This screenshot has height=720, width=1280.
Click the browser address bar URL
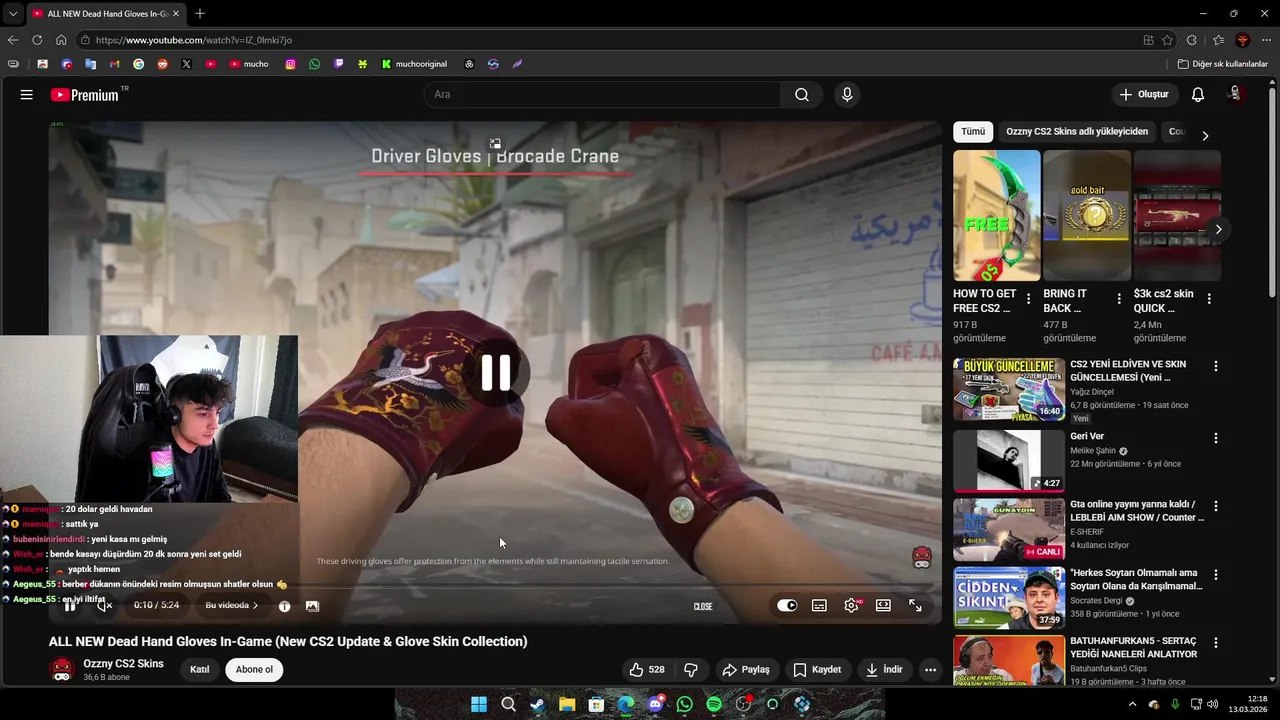(194, 40)
